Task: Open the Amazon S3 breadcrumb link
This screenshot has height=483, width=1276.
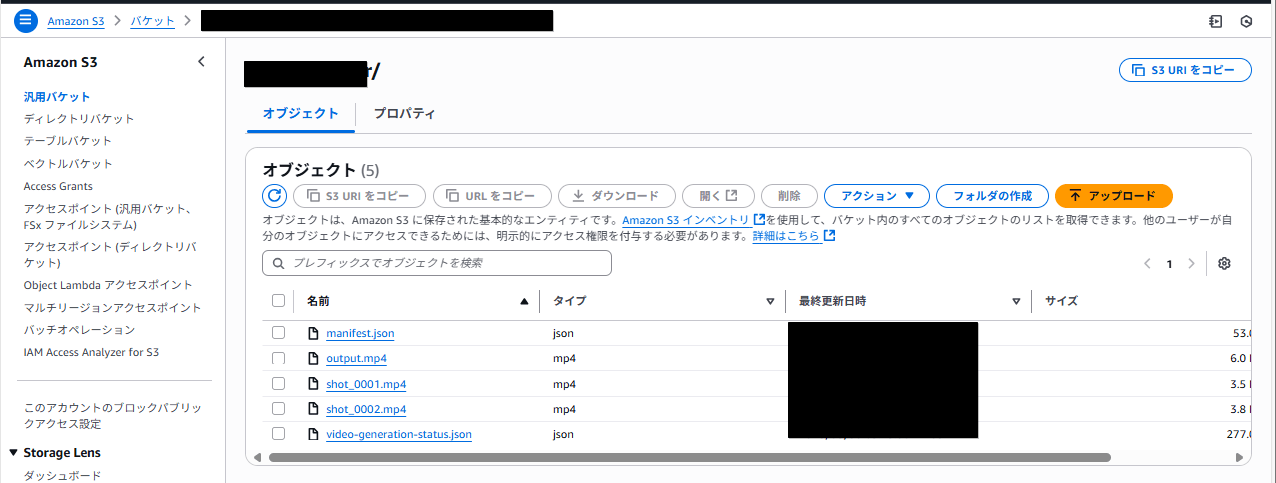Action: (75, 21)
